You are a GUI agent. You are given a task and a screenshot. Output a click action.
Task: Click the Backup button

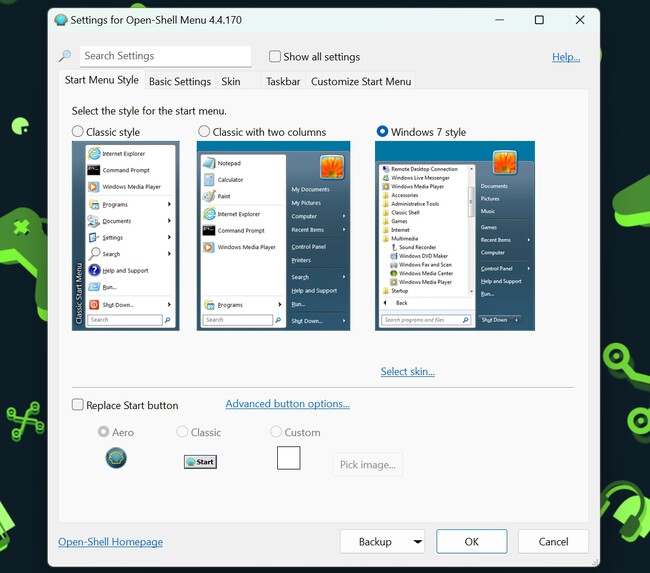(375, 541)
